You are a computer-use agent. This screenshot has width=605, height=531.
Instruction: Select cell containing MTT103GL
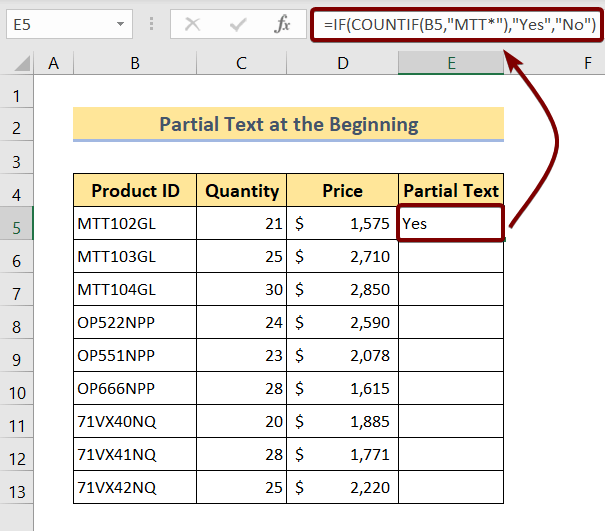134,257
